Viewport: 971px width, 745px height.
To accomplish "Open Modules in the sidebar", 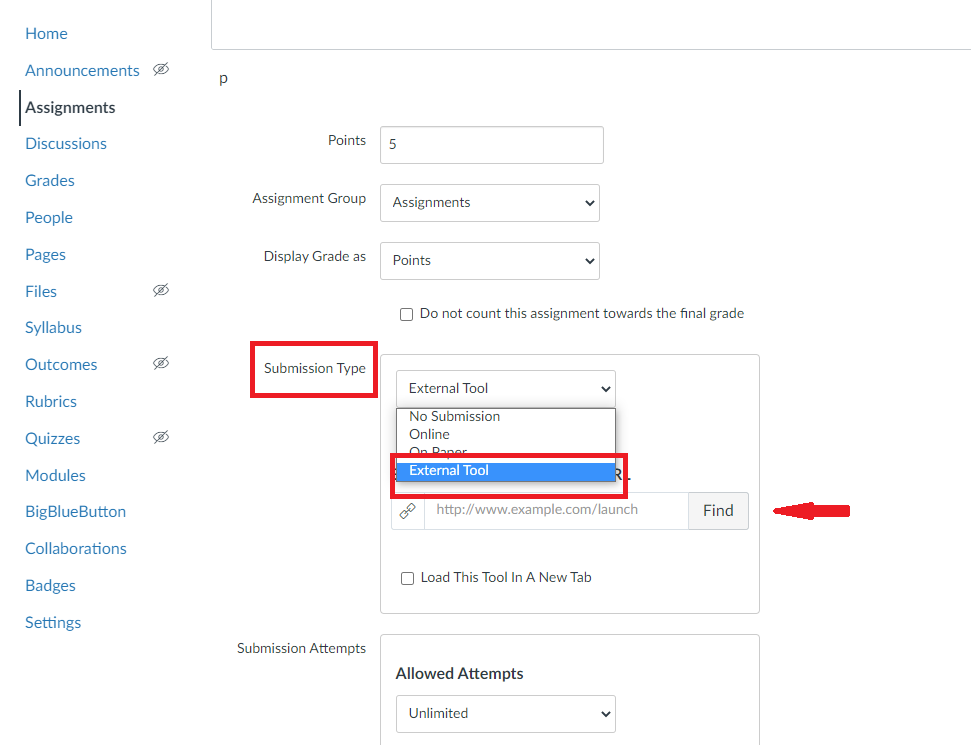I will pos(55,476).
